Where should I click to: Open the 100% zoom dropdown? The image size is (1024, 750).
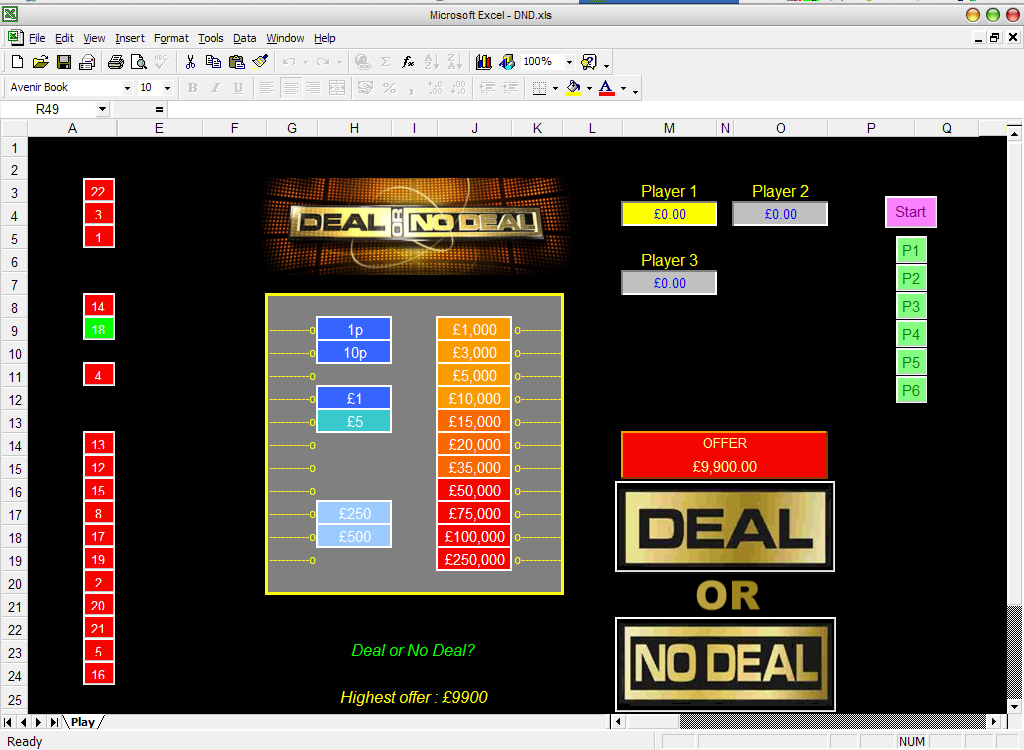click(569, 62)
